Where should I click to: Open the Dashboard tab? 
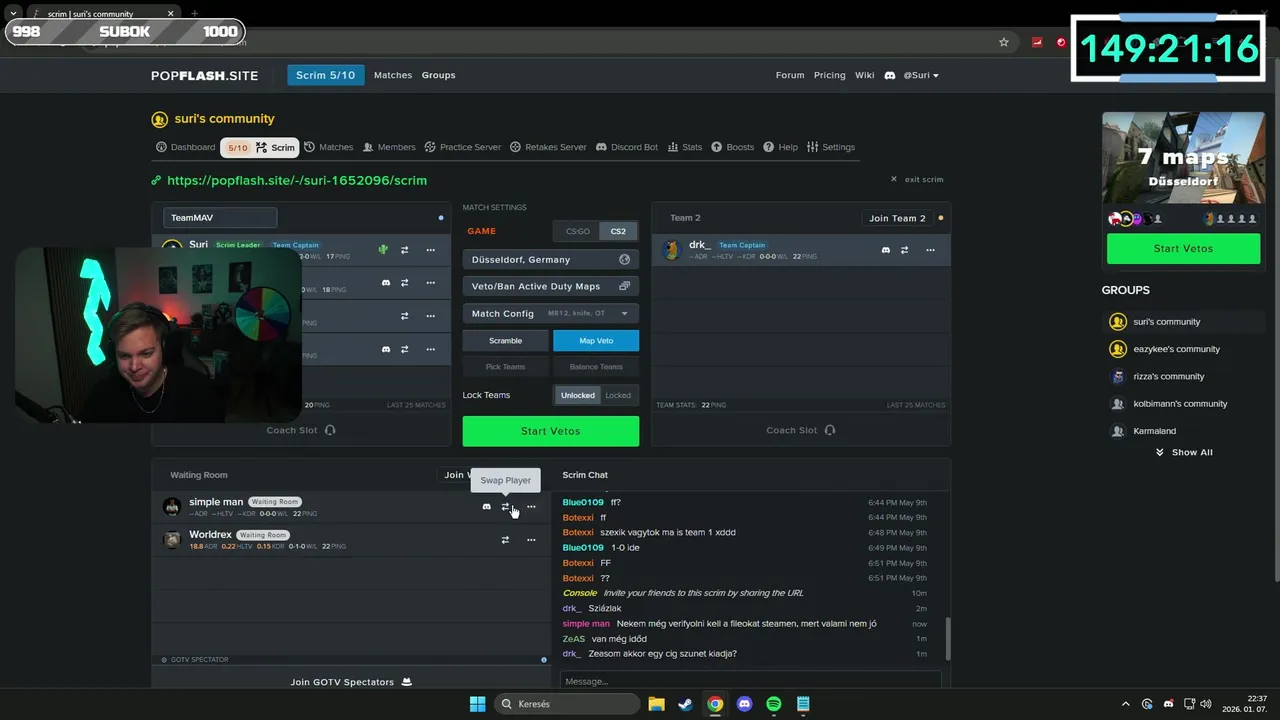185,147
